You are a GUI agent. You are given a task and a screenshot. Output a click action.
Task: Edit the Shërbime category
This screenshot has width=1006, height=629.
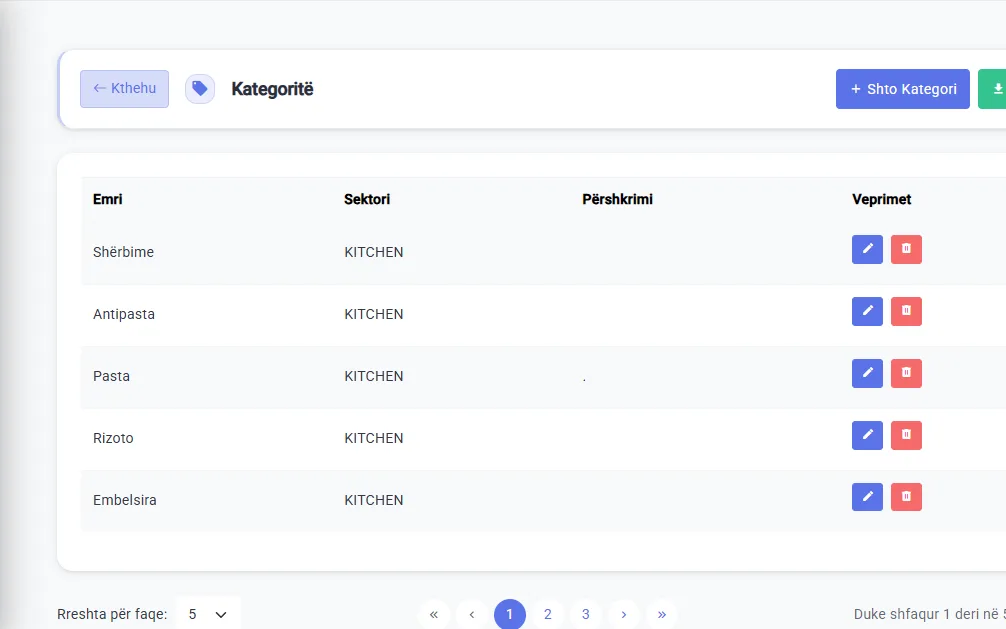867,249
